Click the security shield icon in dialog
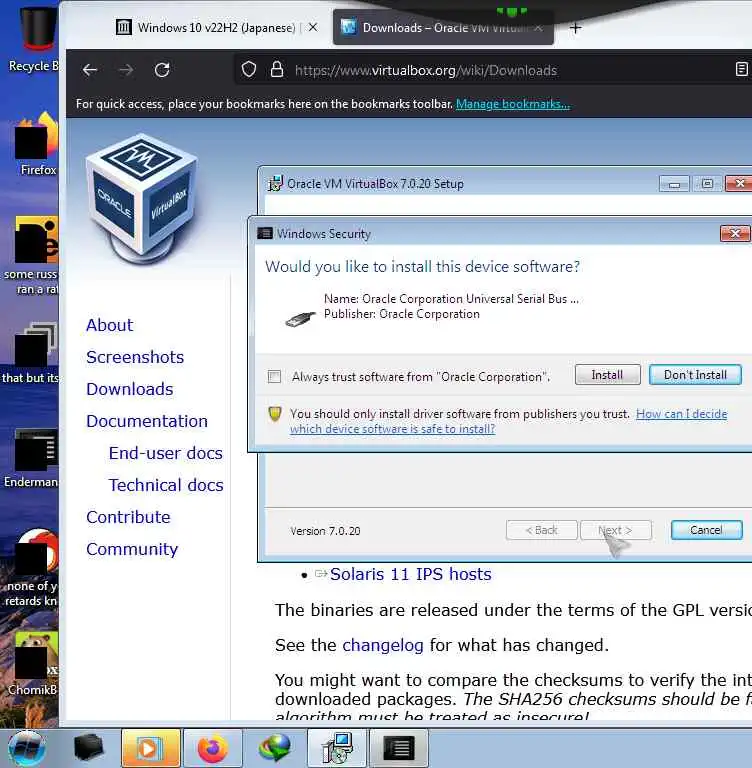Screen dimensions: 752x768 tap(275, 414)
